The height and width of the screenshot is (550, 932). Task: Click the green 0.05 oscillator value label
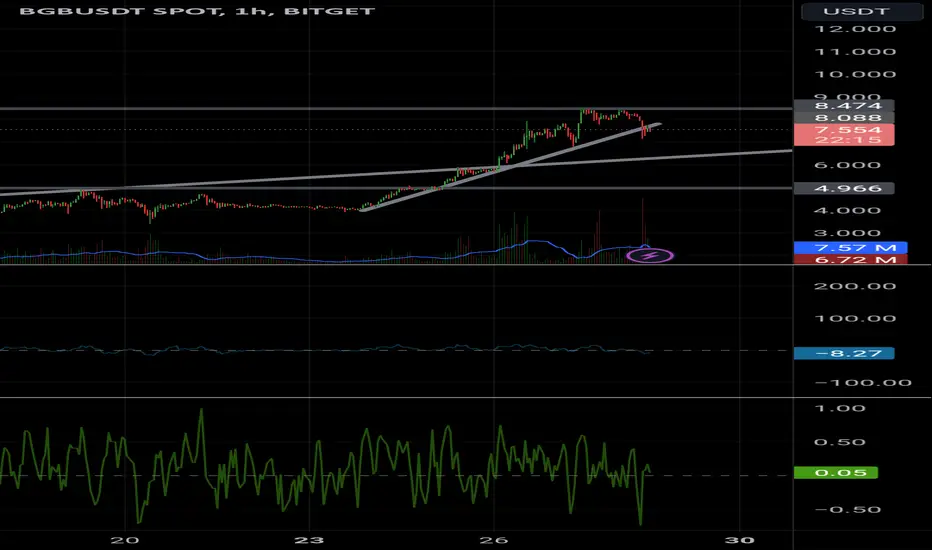click(x=836, y=473)
